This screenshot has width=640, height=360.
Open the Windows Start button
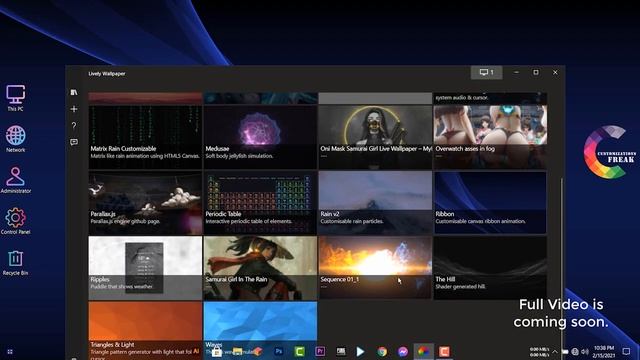click(10, 351)
